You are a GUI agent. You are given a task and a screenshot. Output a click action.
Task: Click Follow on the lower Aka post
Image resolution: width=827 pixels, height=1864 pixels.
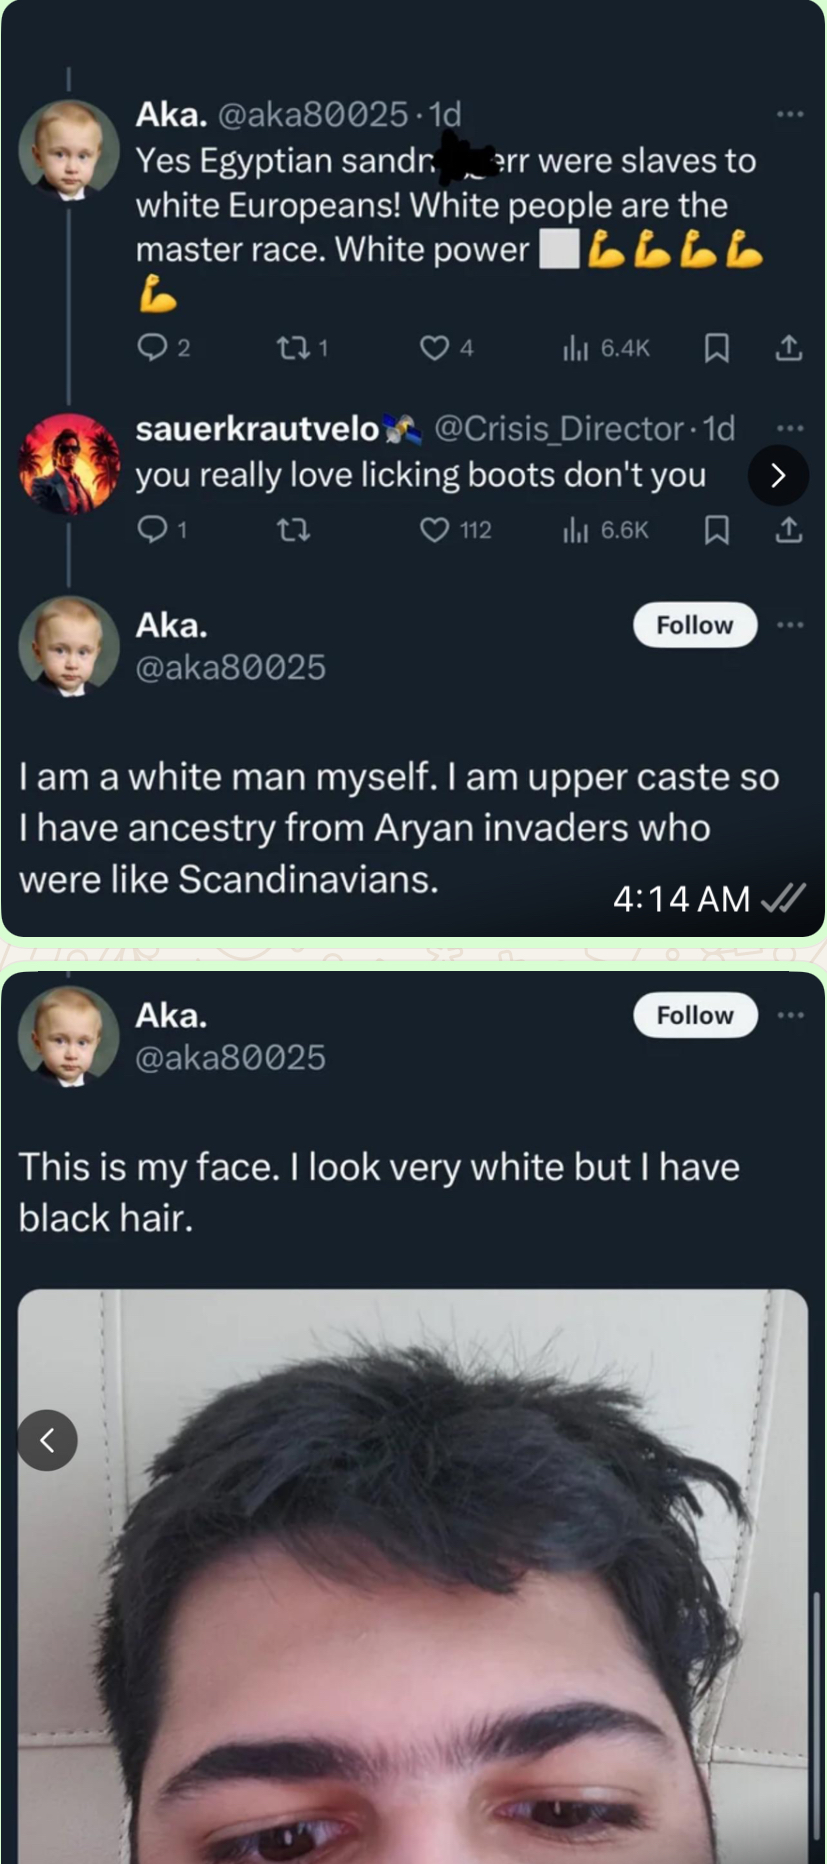point(695,1015)
